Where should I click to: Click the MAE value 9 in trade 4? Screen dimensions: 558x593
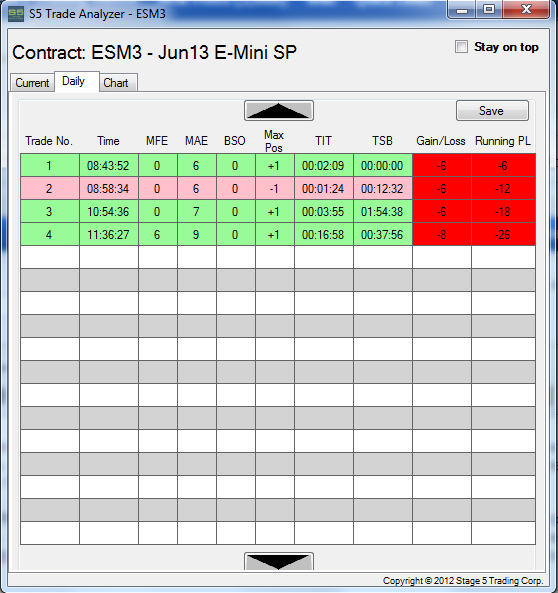coord(197,234)
